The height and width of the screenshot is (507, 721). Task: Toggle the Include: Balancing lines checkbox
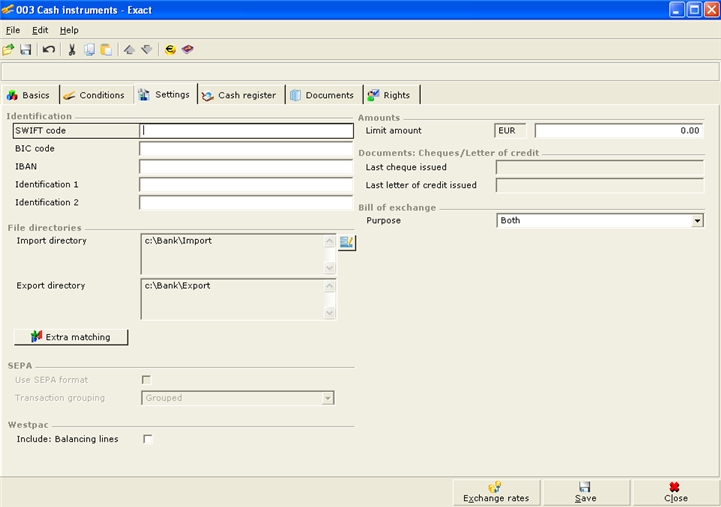click(x=148, y=439)
